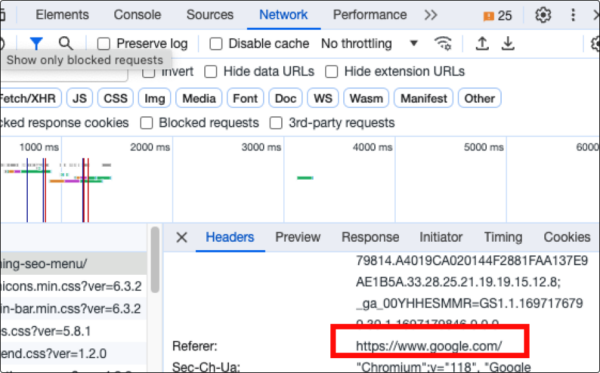Show more DevTools tabs via chevrons

pos(430,15)
